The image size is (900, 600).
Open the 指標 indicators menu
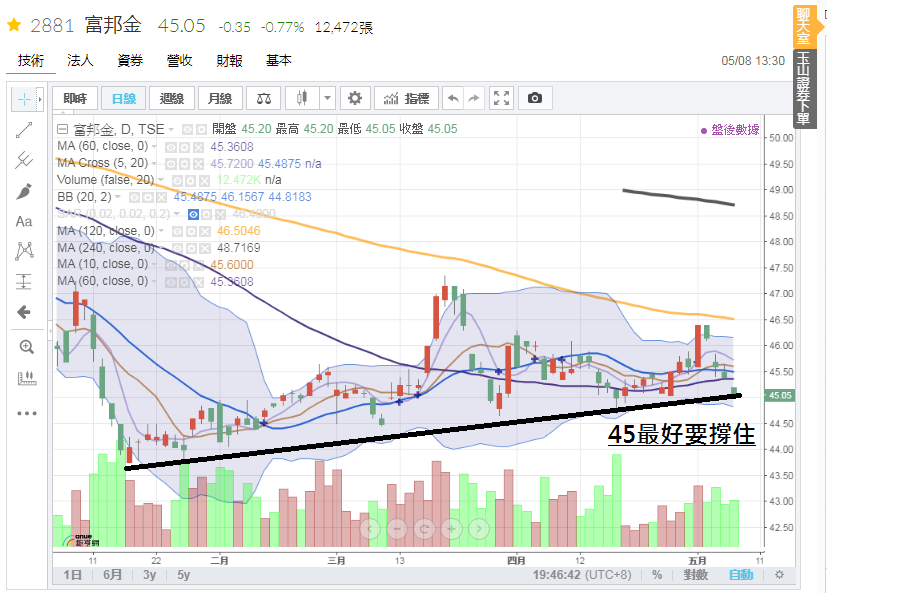point(406,98)
